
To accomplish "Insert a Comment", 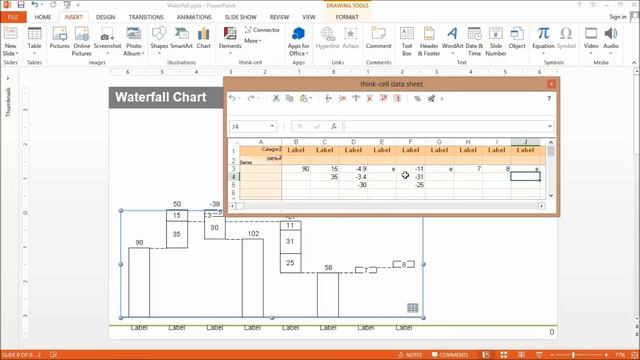I will (378, 38).
